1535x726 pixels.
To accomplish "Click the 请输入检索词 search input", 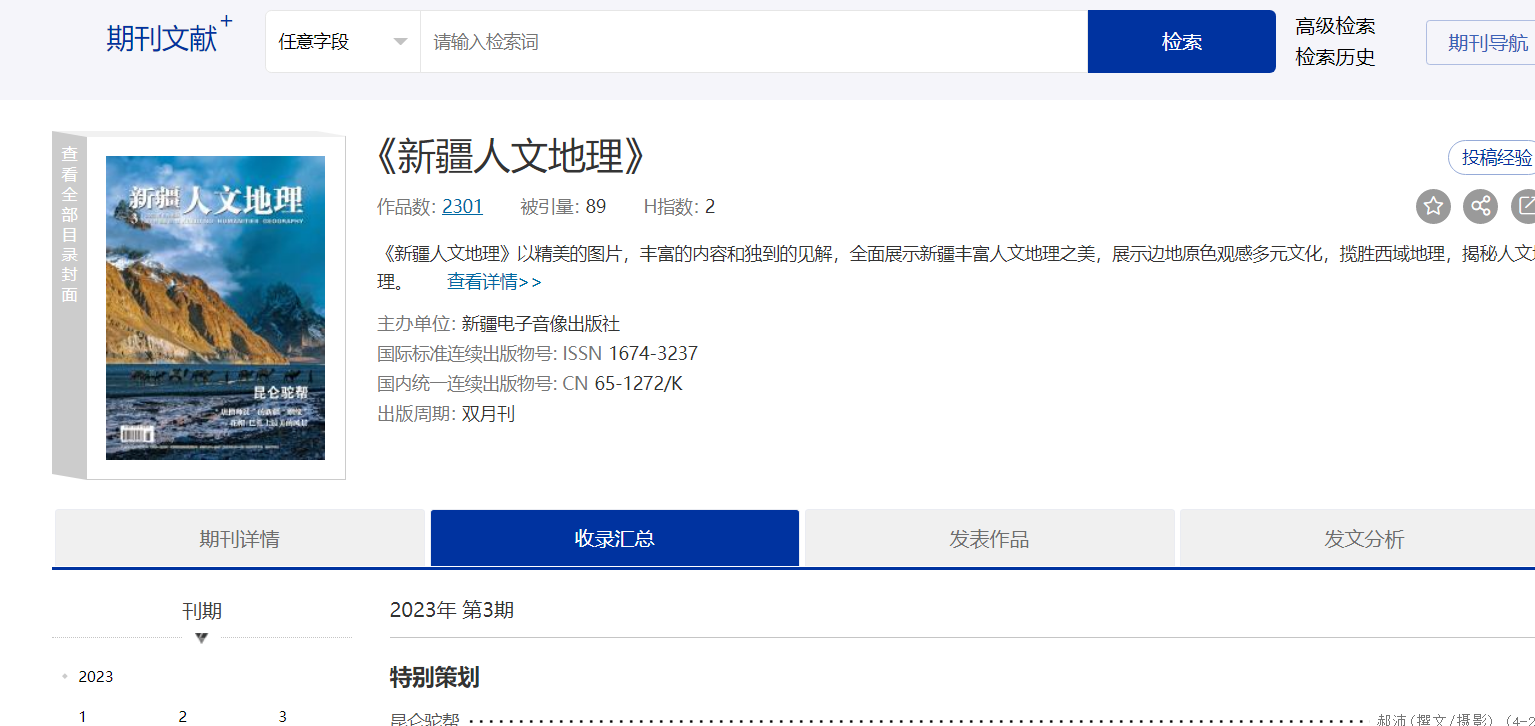I will (x=754, y=42).
